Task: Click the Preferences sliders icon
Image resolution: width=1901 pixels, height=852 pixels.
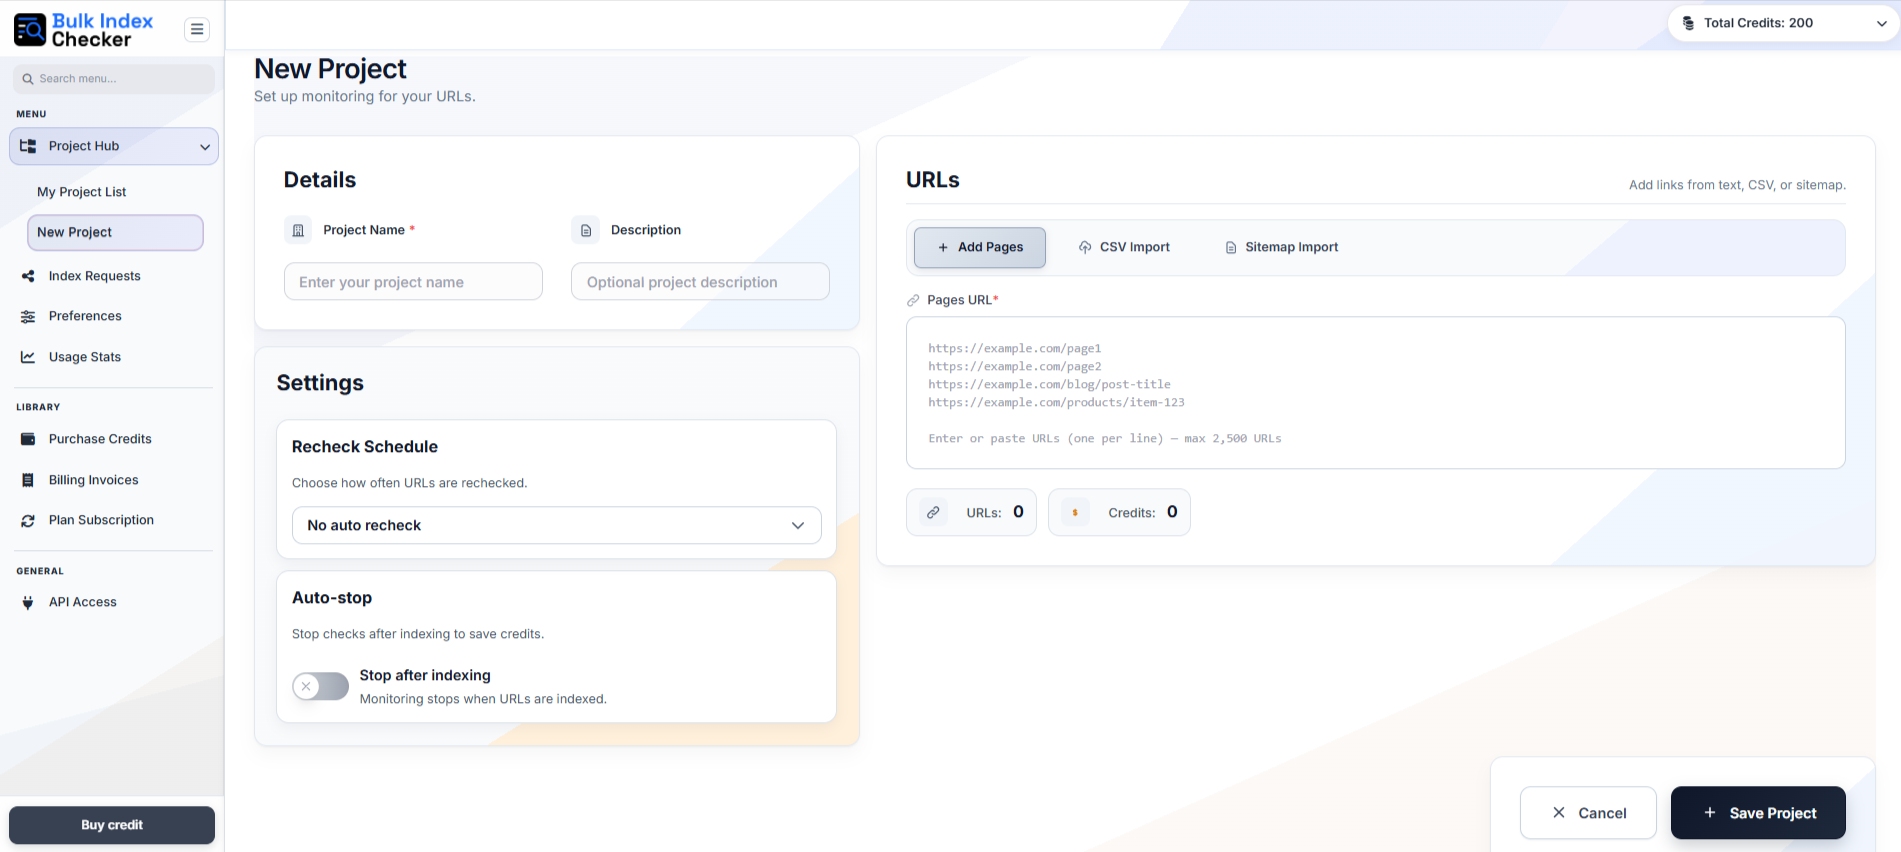Action: pyautogui.click(x=28, y=316)
